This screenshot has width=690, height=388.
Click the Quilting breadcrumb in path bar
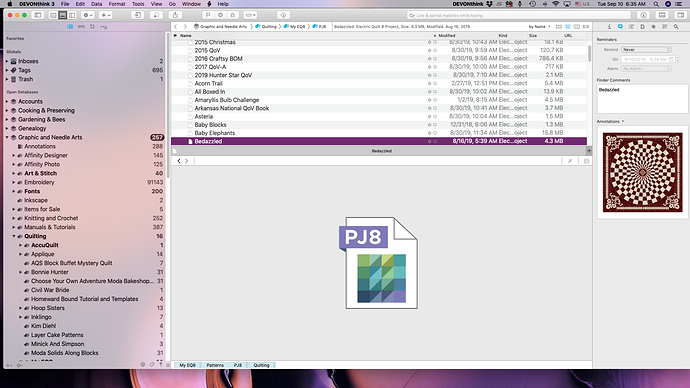pos(266,26)
